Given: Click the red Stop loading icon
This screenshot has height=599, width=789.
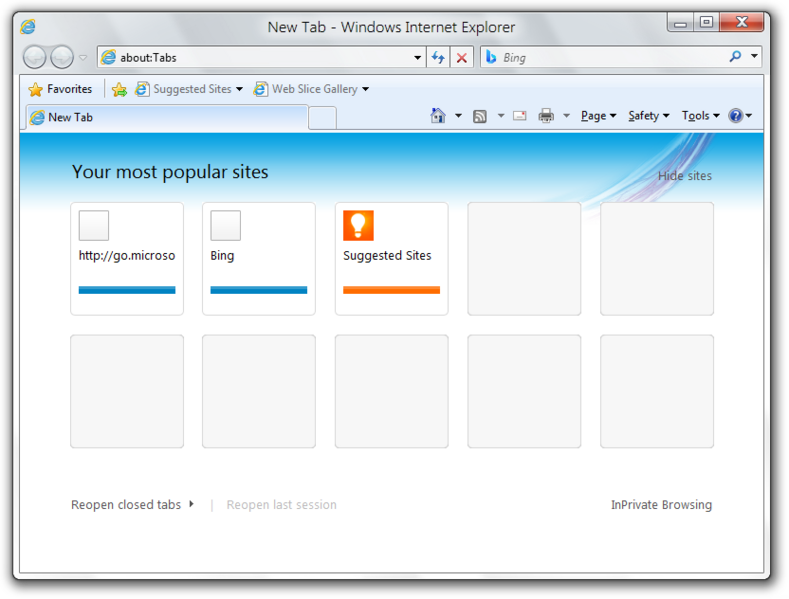Looking at the screenshot, I should pyautogui.click(x=461, y=57).
